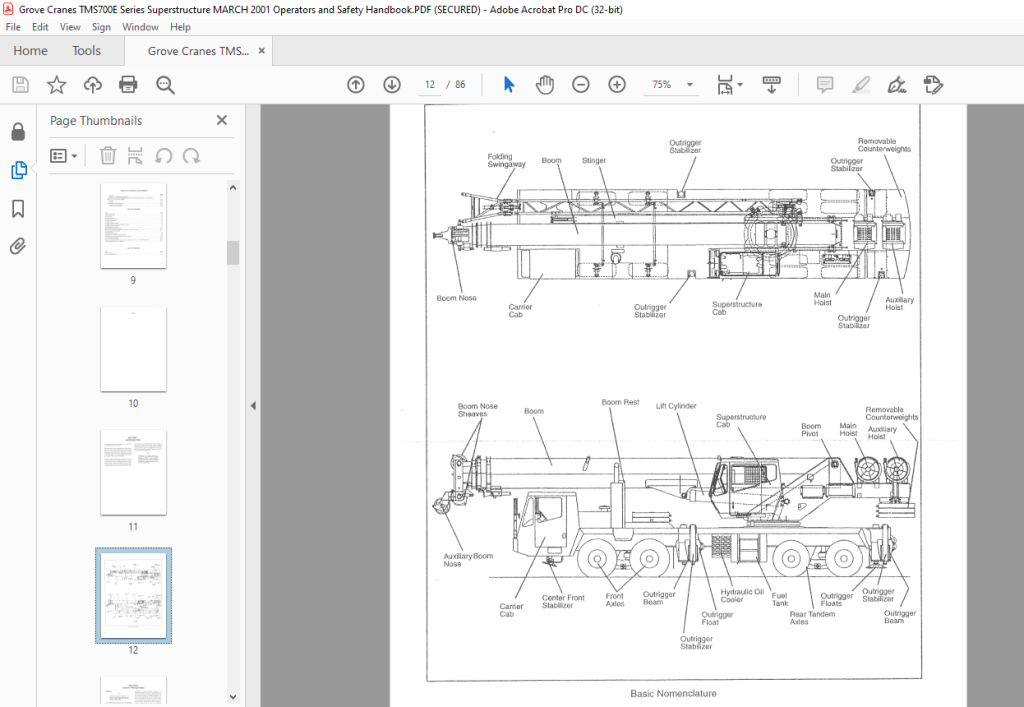
Task: Select the arrow selection tool
Action: pos(509,84)
